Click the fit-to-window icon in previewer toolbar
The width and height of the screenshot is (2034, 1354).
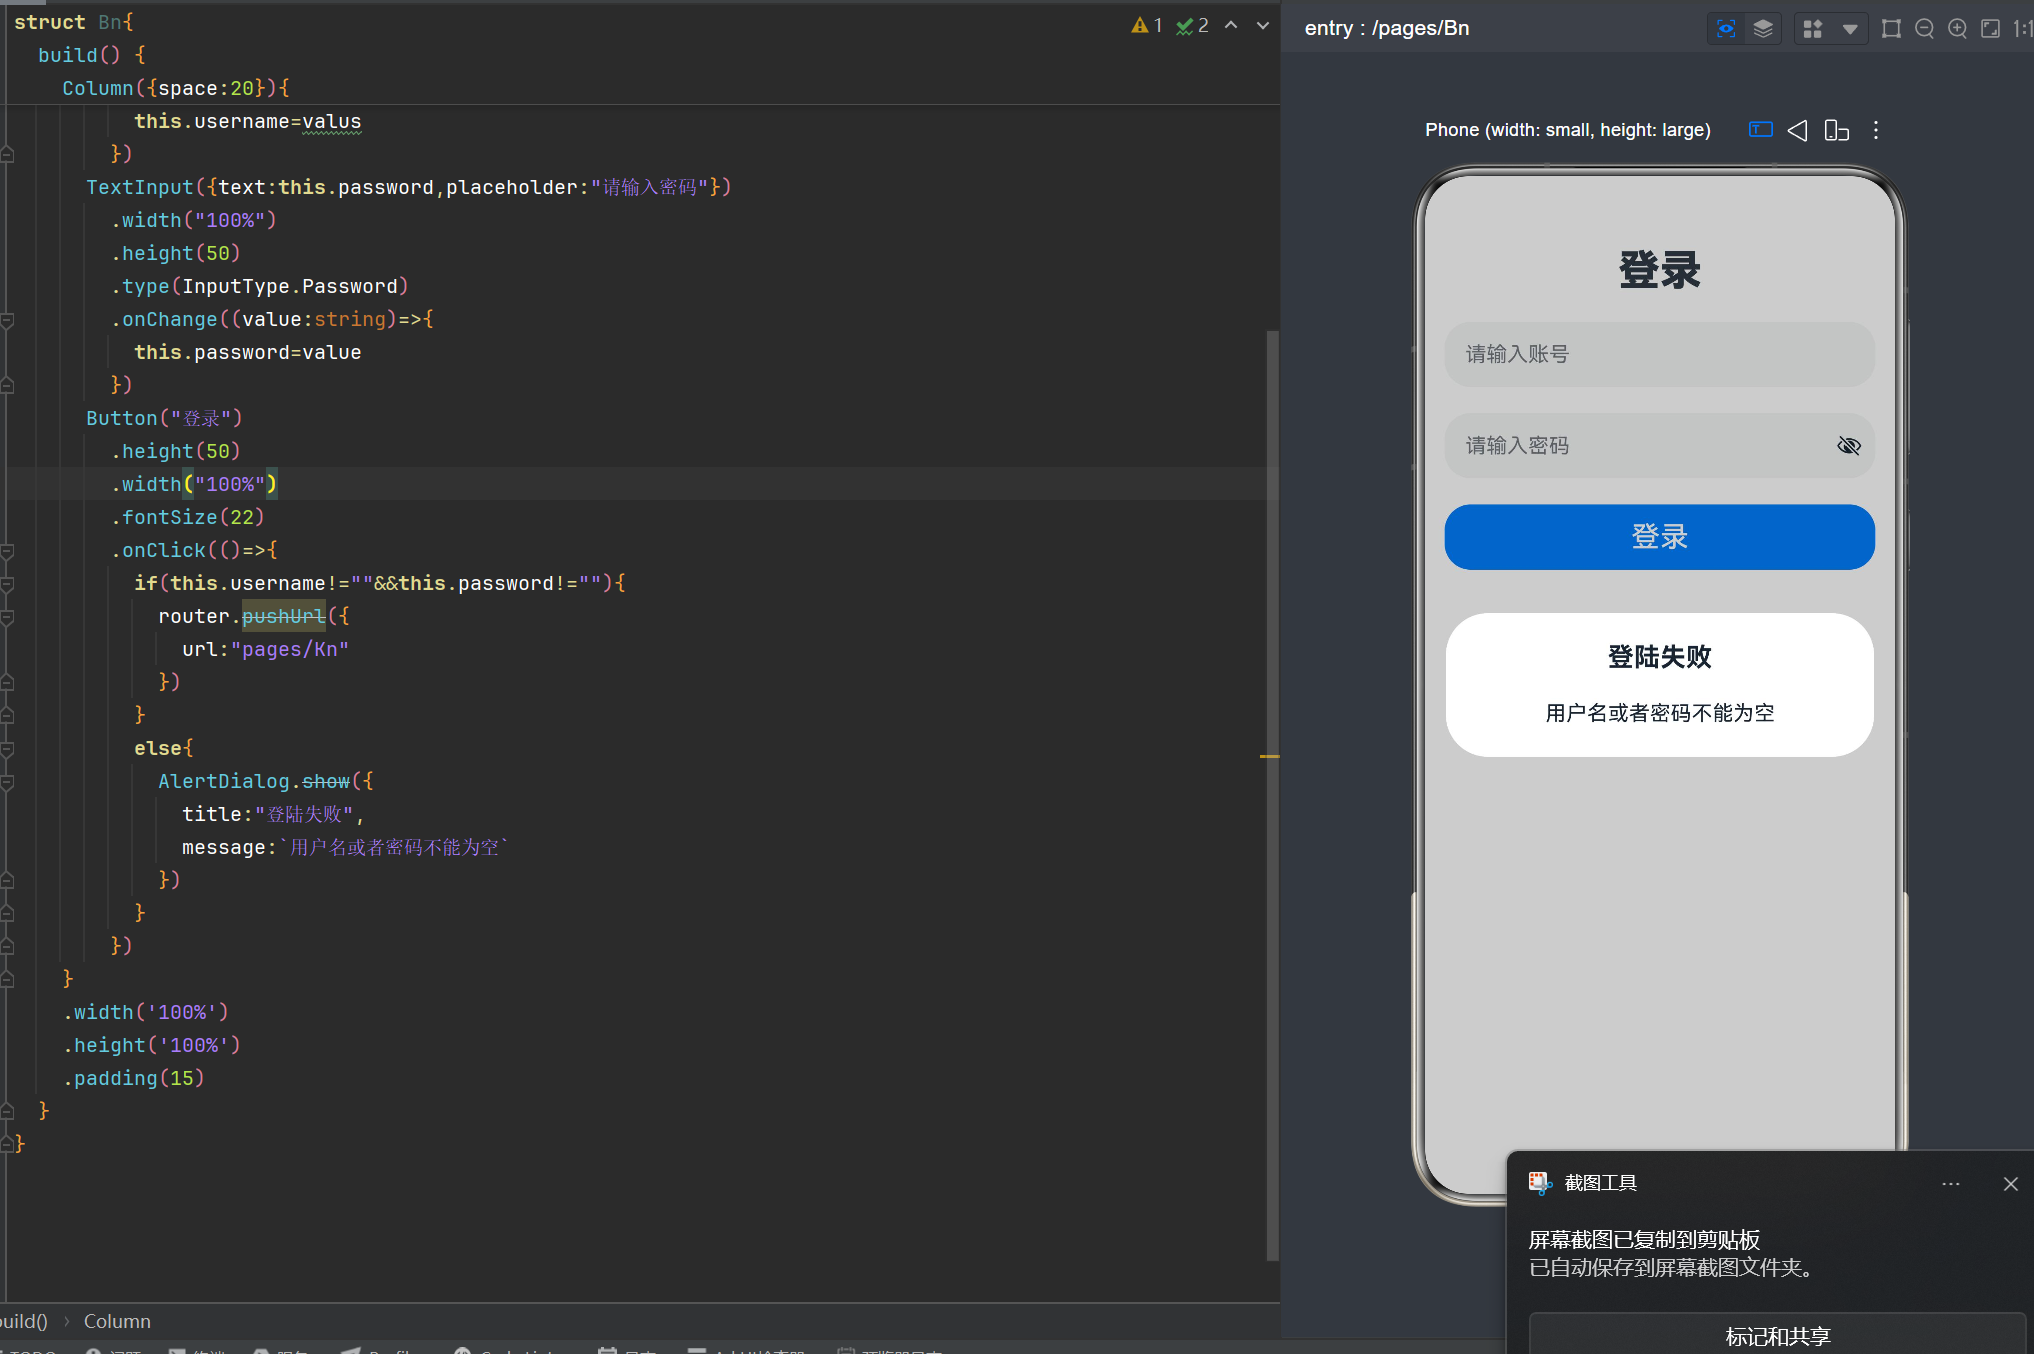point(1991,29)
